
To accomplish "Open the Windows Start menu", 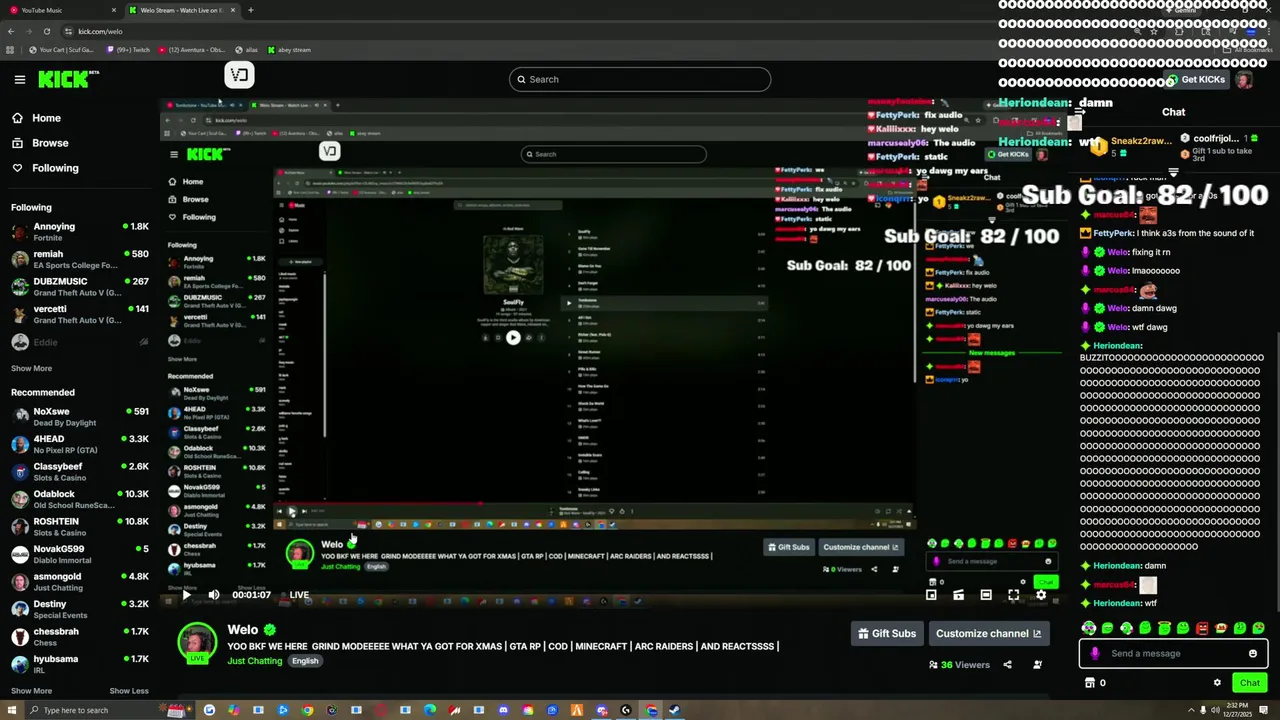I will point(11,710).
